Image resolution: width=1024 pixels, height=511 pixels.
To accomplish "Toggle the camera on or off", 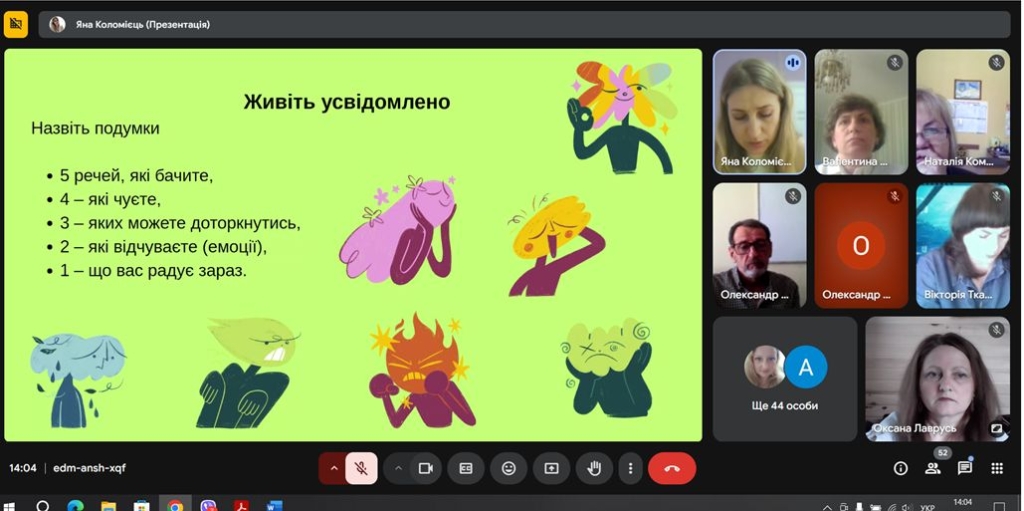I will [x=425, y=468].
